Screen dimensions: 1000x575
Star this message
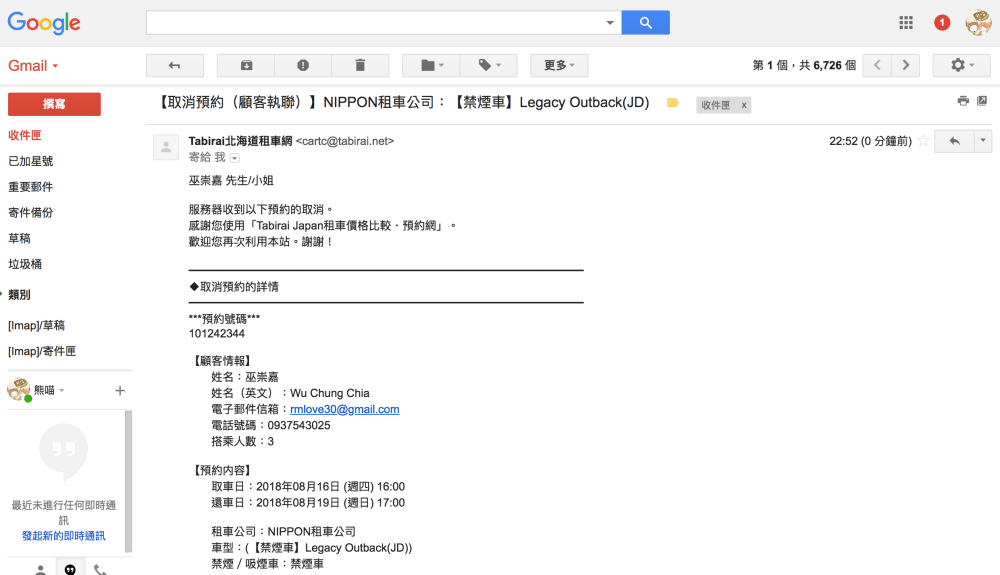pos(923,141)
